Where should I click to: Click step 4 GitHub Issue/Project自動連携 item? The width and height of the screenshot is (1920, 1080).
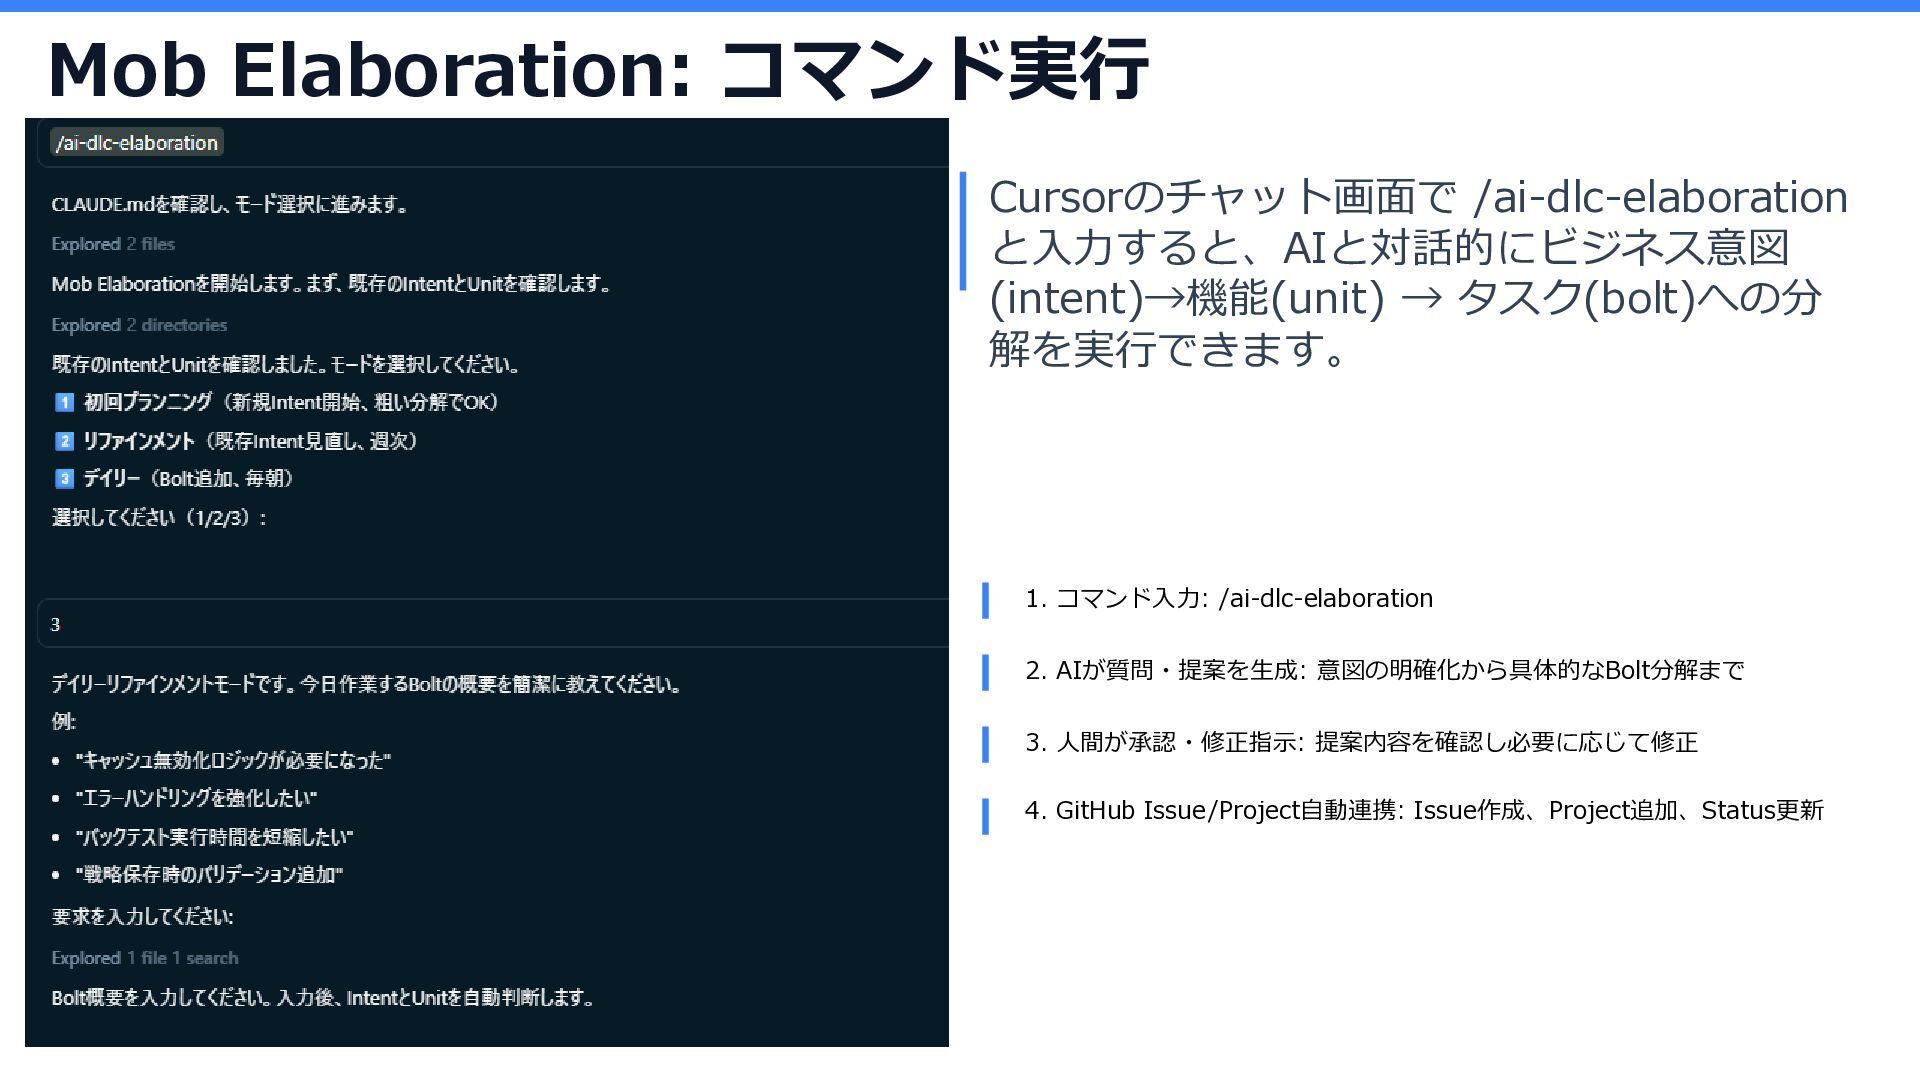(1424, 811)
